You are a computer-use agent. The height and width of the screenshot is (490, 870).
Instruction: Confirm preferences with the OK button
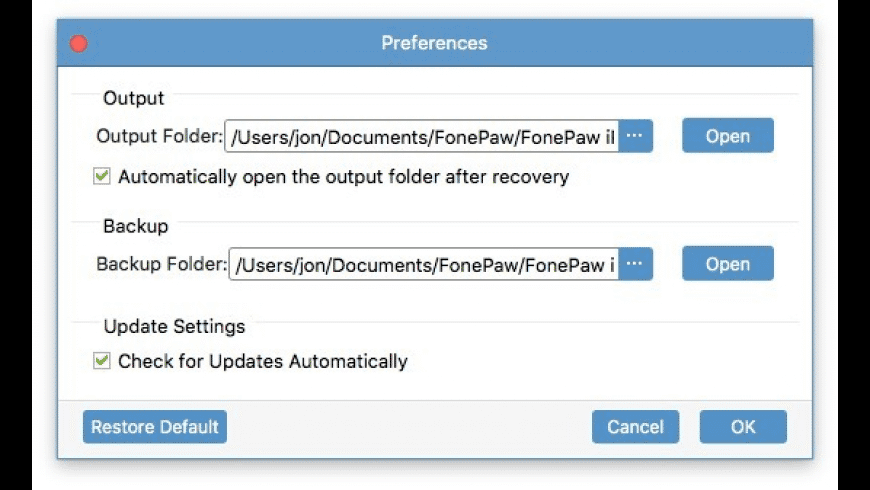[x=743, y=427]
